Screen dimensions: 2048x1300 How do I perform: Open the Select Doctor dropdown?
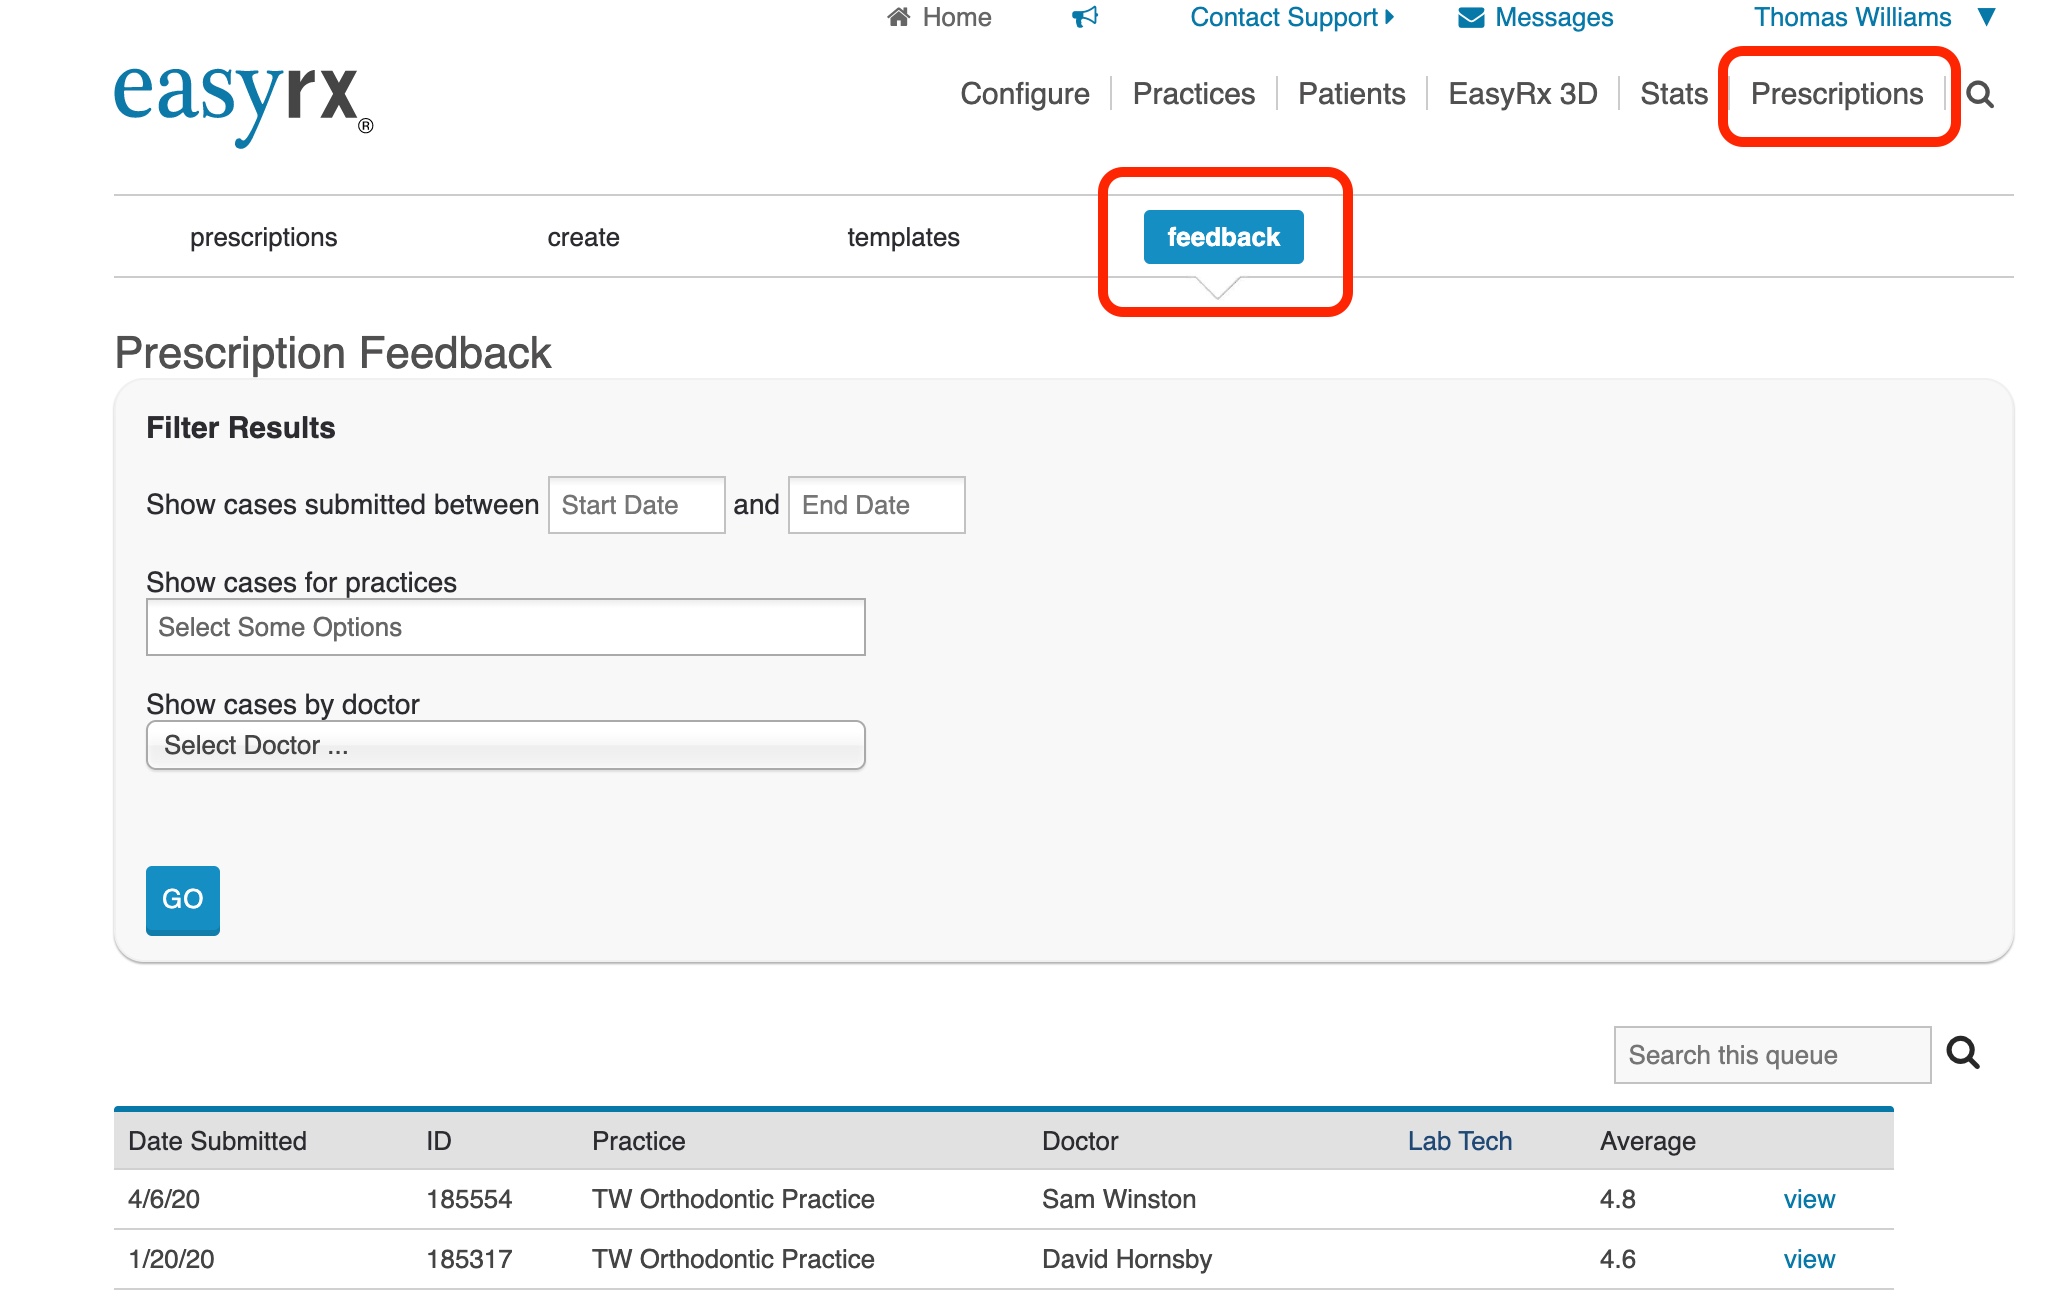tap(505, 745)
